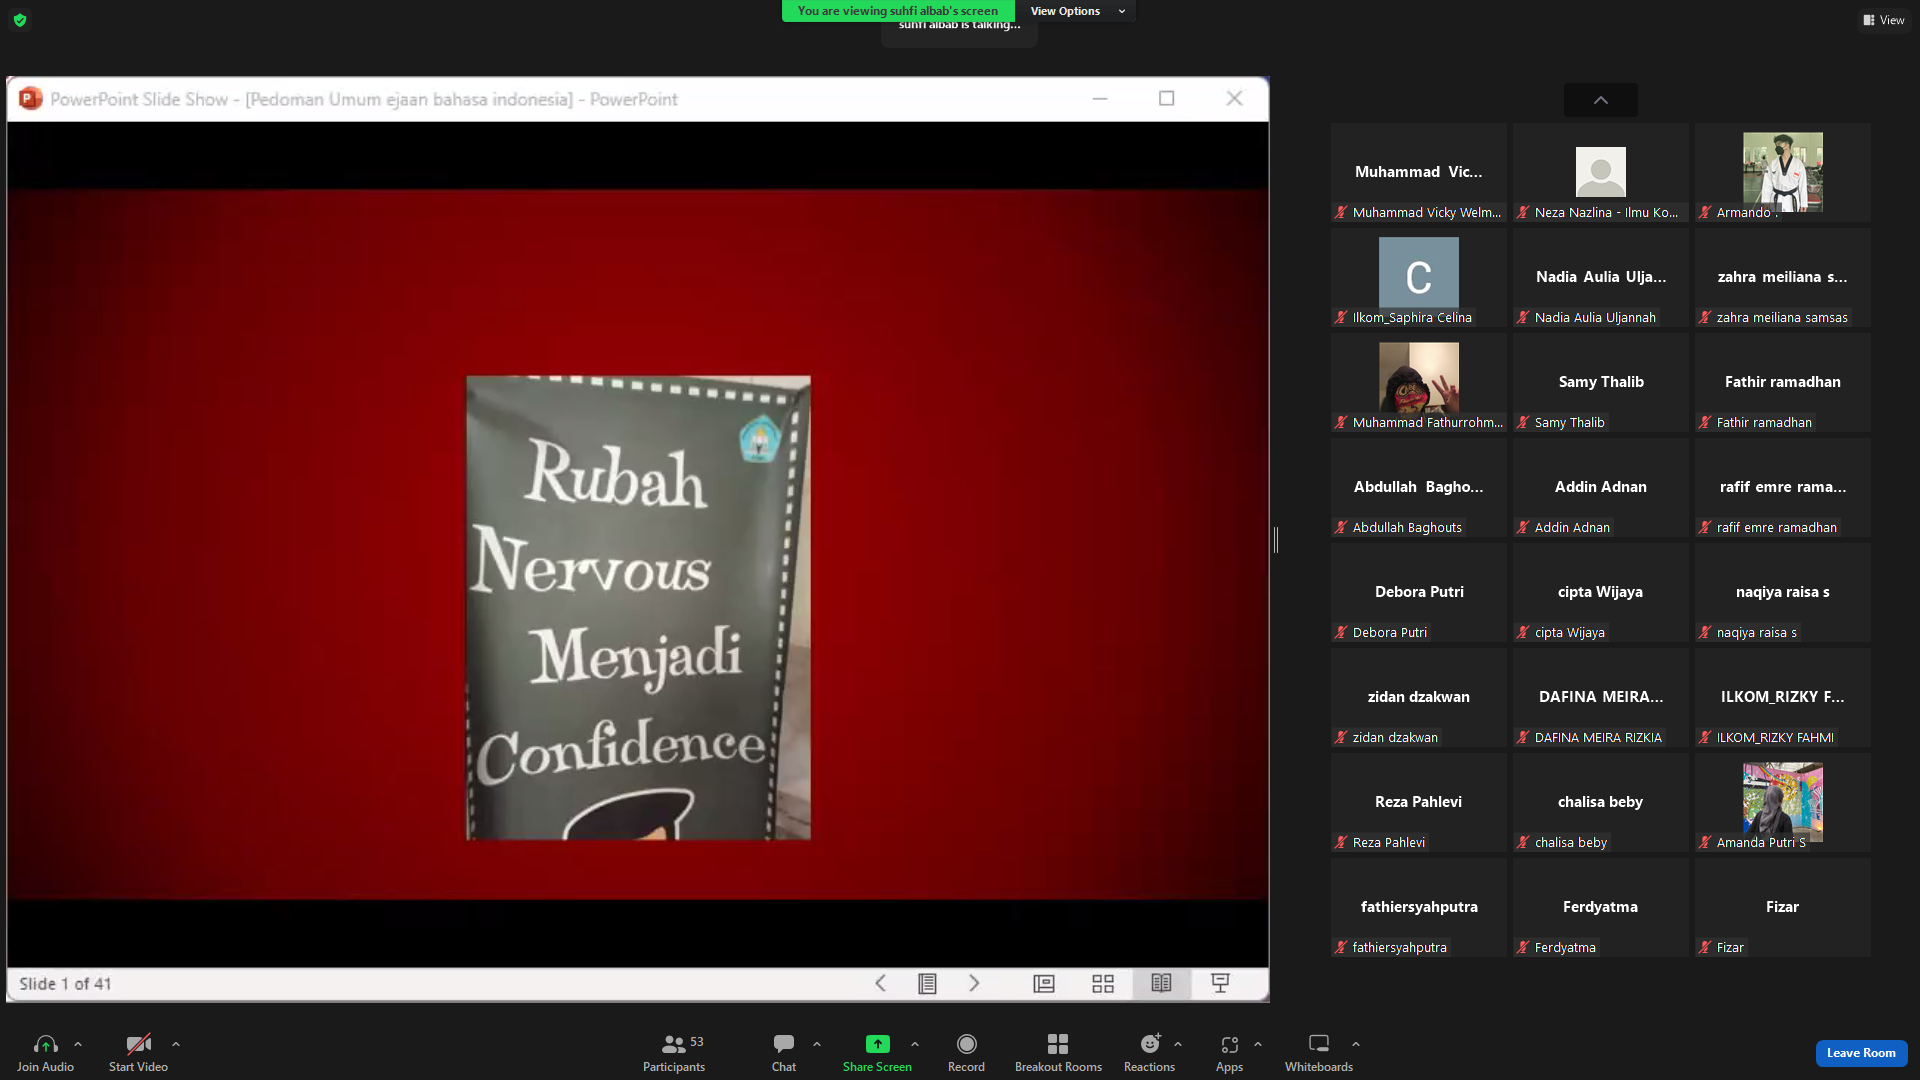Image resolution: width=1920 pixels, height=1080 pixels.
Task: Click the name label 'cipta Wijaya'
Action: click(x=1570, y=633)
